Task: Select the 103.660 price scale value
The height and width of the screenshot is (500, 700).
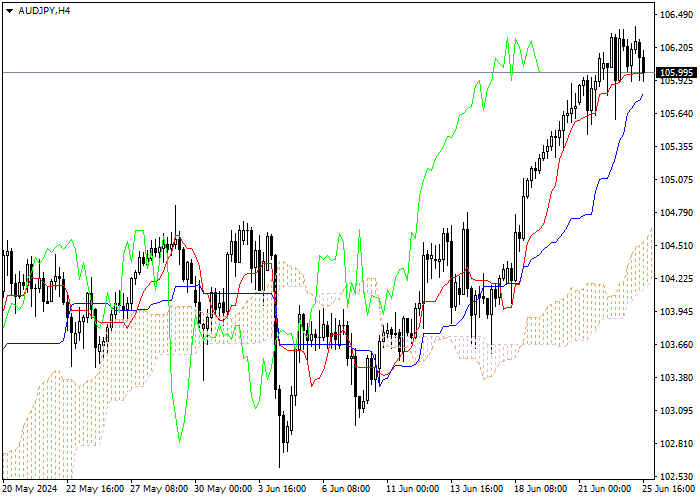Action: pyautogui.click(x=676, y=345)
